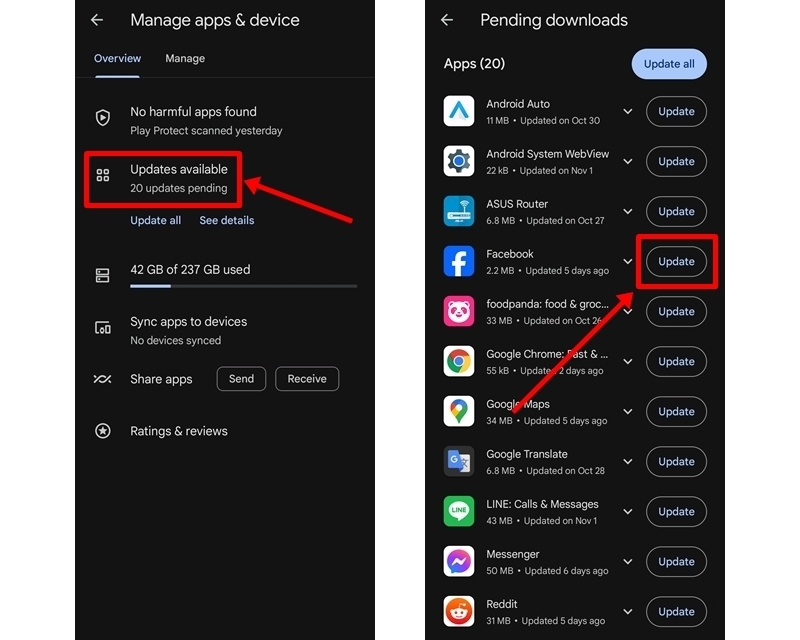Select the Google Translate app name
The width and height of the screenshot is (800, 640).
[x=527, y=454]
